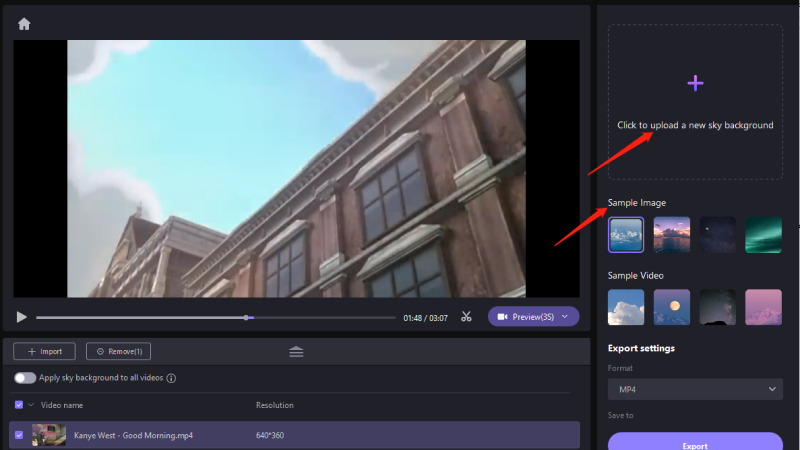This screenshot has width=800, height=450.
Task: Choose the pink sky sample video
Action: (764, 307)
